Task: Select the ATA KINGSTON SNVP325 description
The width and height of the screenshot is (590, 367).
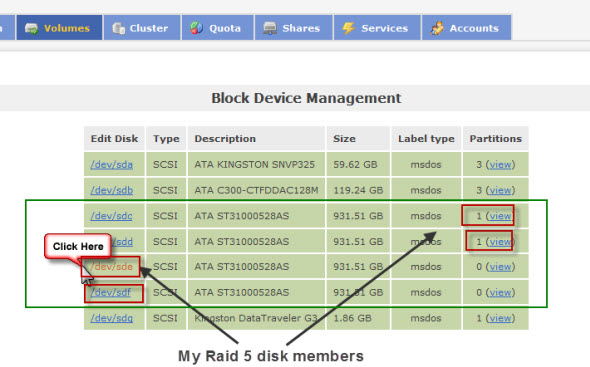Action: 254,165
